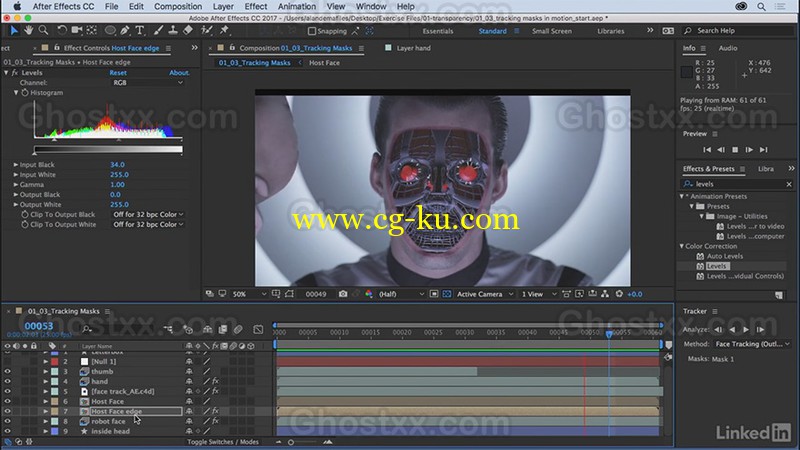Click the composition mini-flowchart icon
This screenshot has width=800, height=450.
coord(168,330)
